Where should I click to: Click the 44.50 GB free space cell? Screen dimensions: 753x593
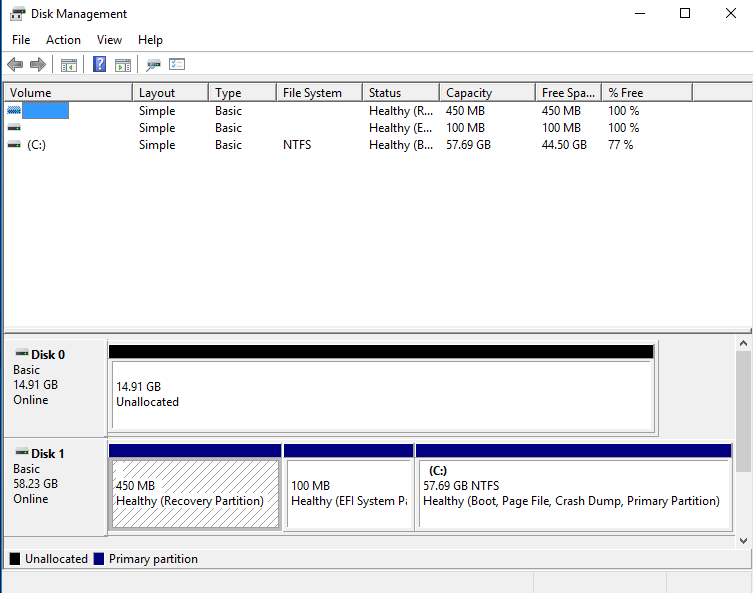(x=564, y=145)
